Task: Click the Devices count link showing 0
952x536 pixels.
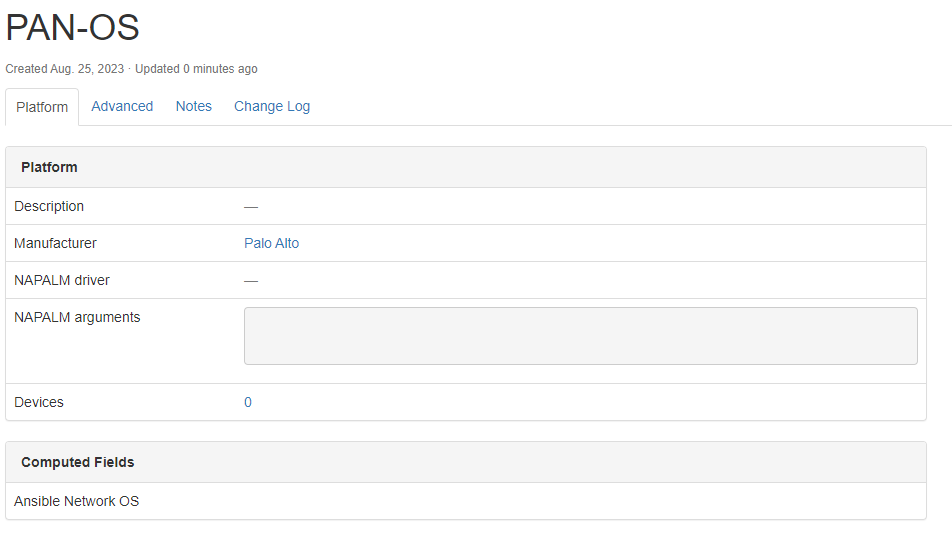Action: [x=248, y=402]
